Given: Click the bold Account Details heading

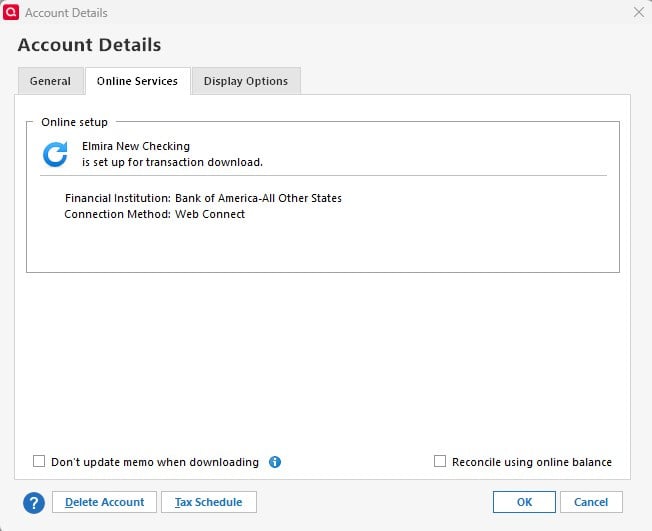Looking at the screenshot, I should pos(89,45).
